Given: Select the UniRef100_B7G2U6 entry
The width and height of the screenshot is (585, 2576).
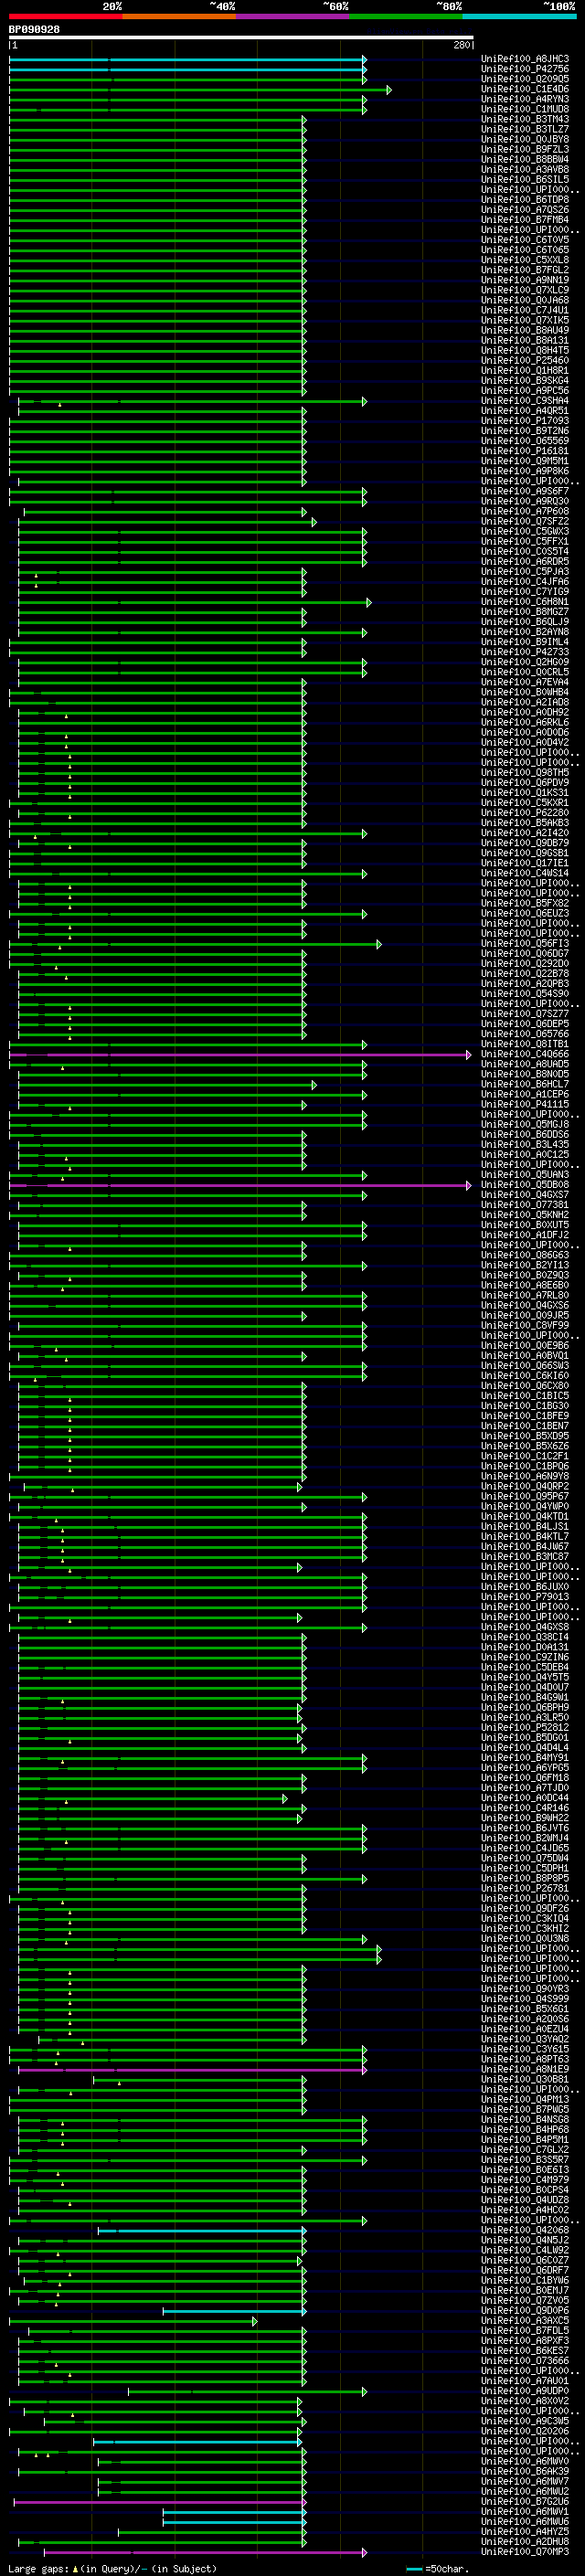Looking at the screenshot, I should coord(525,2502).
